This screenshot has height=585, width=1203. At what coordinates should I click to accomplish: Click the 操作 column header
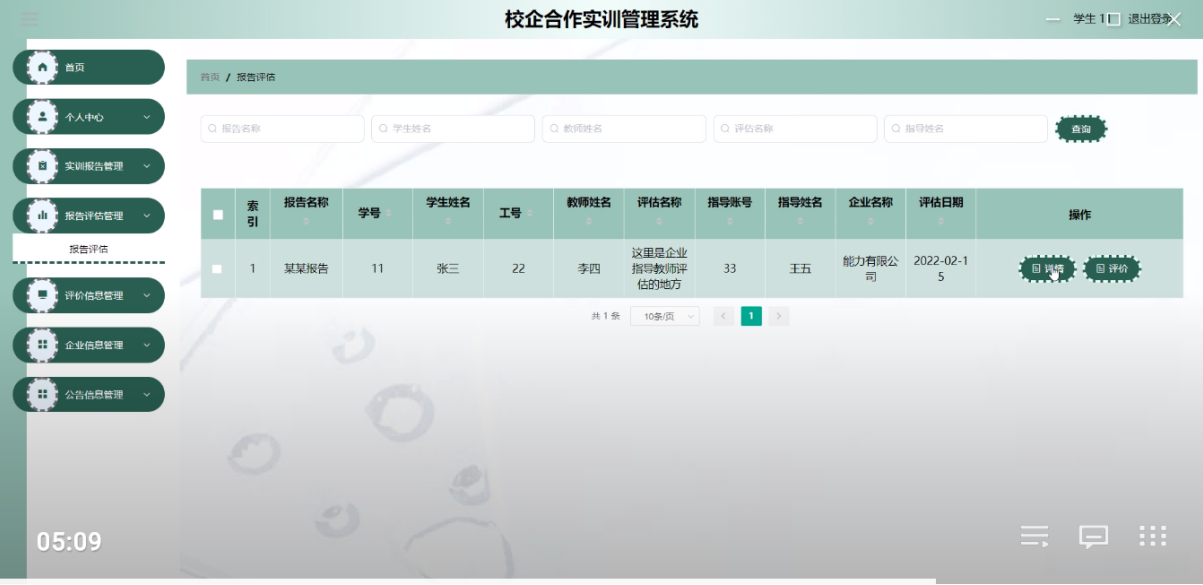[x=1079, y=214]
